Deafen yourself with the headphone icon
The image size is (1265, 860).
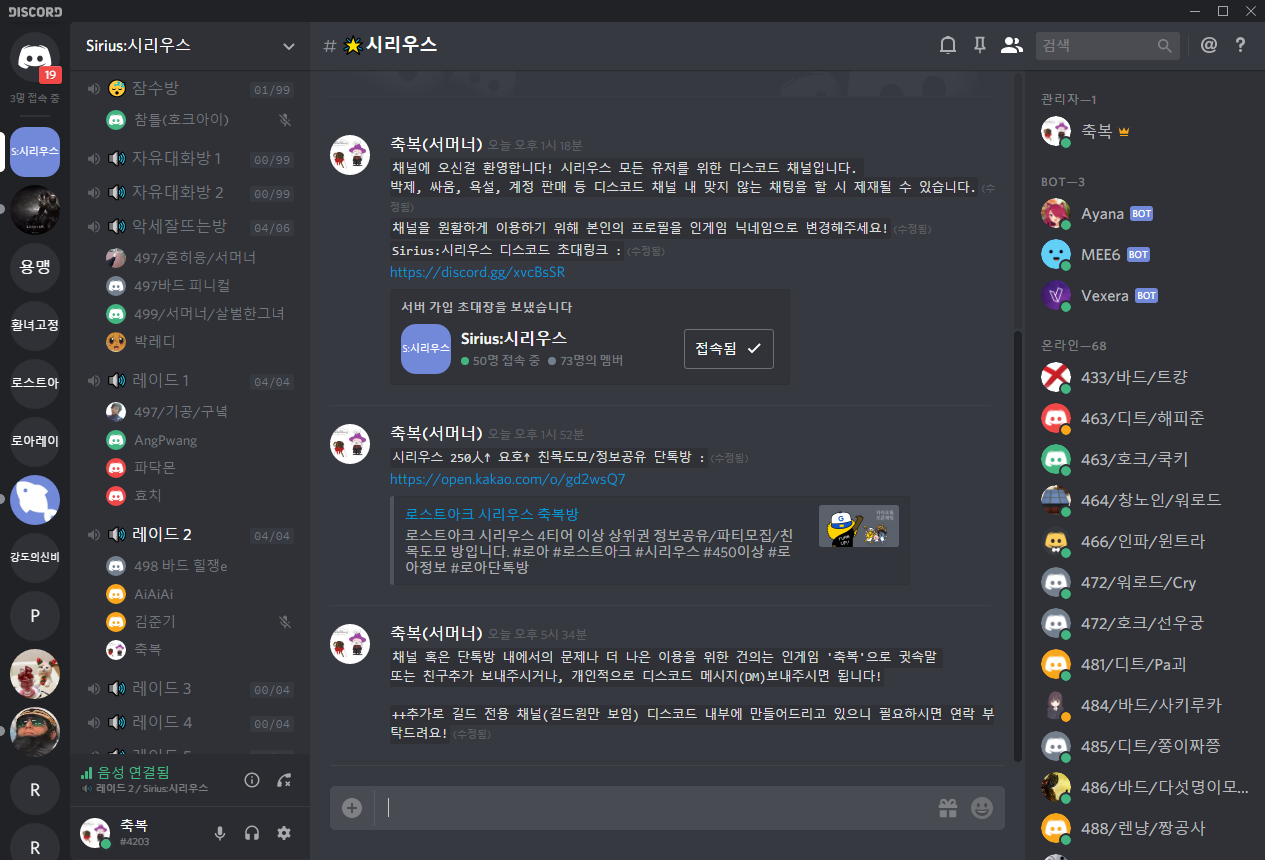251,833
